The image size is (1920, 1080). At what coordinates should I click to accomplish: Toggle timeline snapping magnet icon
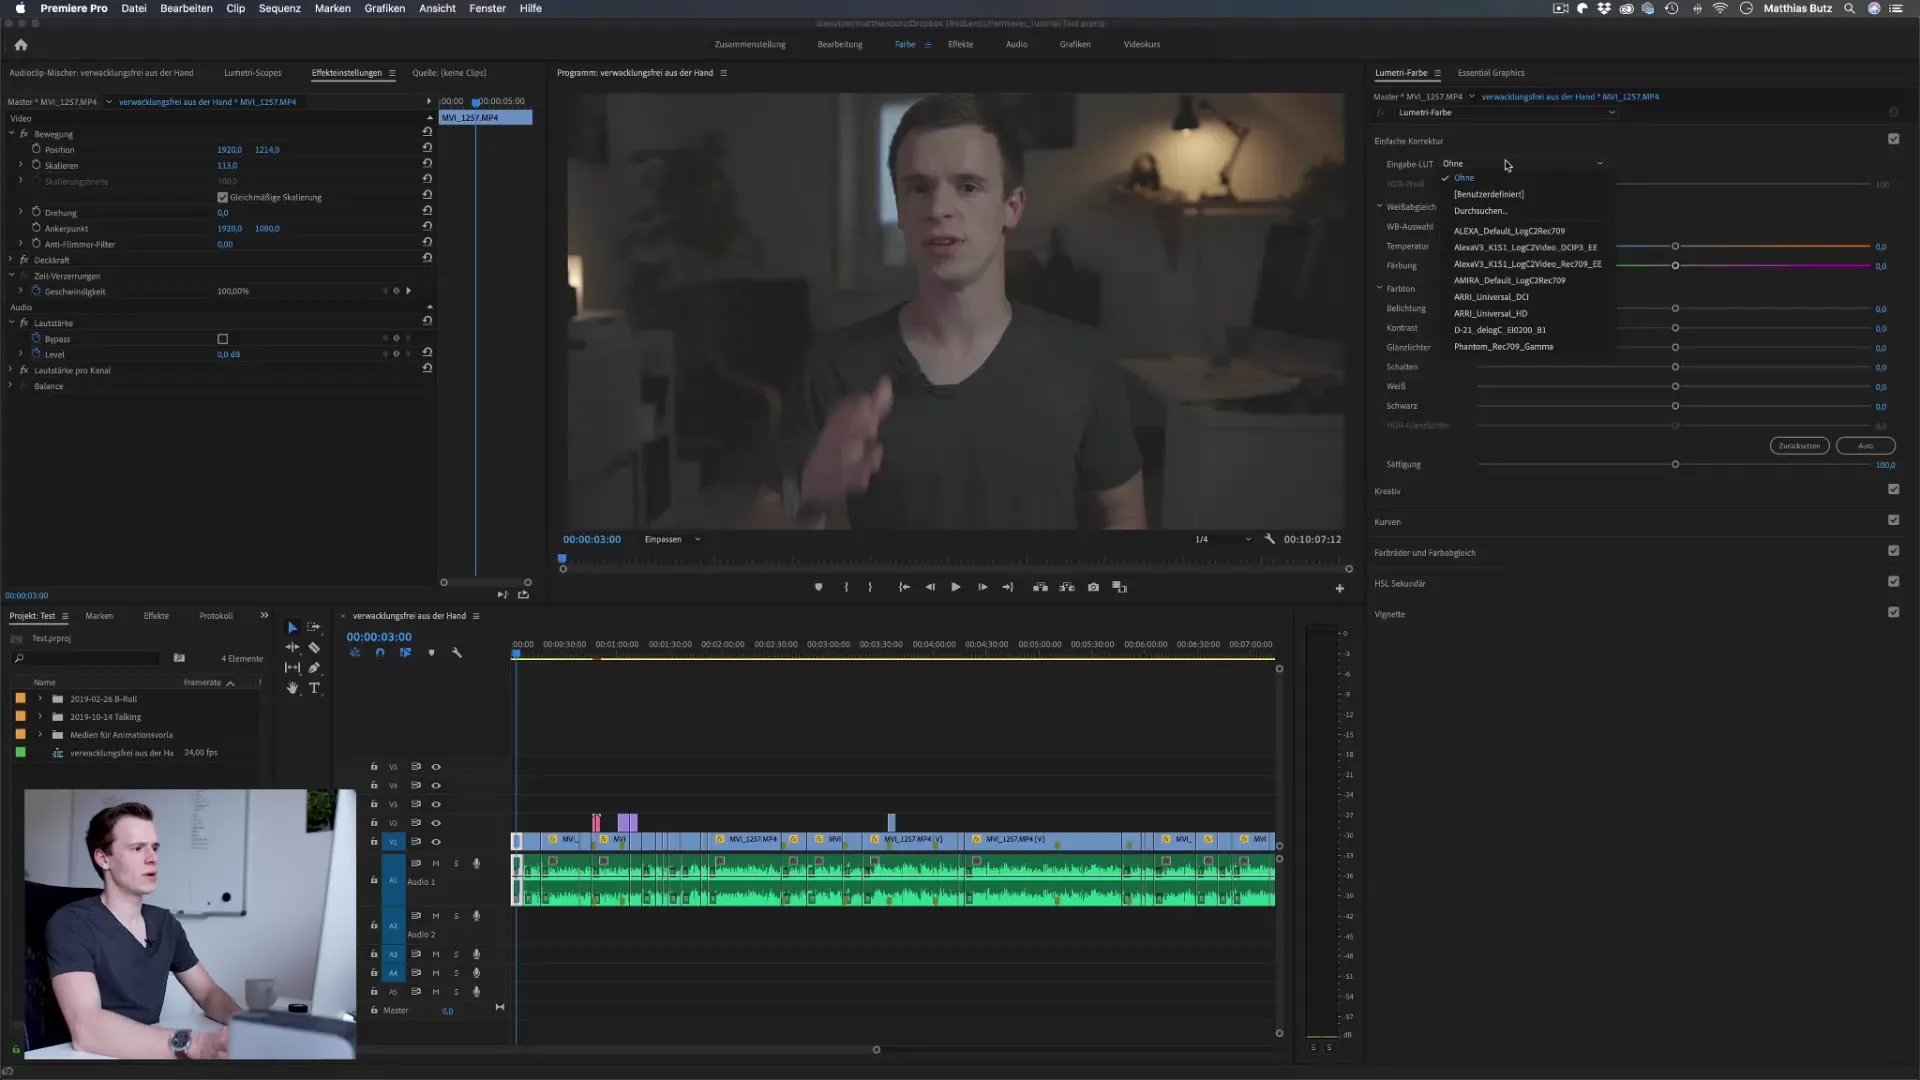pyautogui.click(x=380, y=653)
